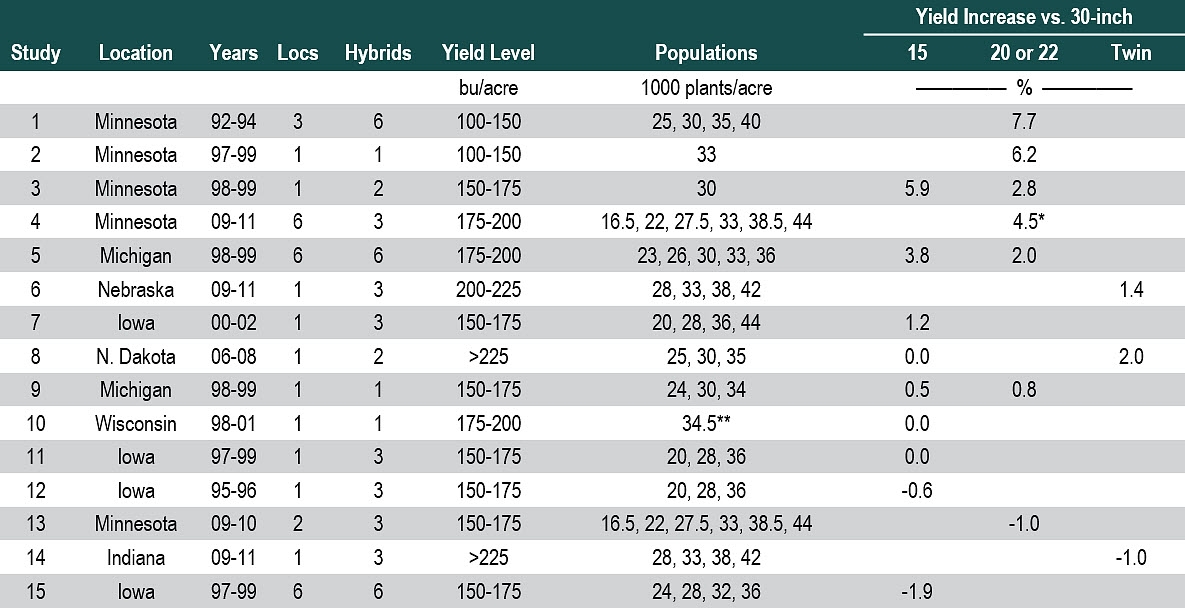Click the Locs column header
The image size is (1185, 608).
[x=298, y=53]
